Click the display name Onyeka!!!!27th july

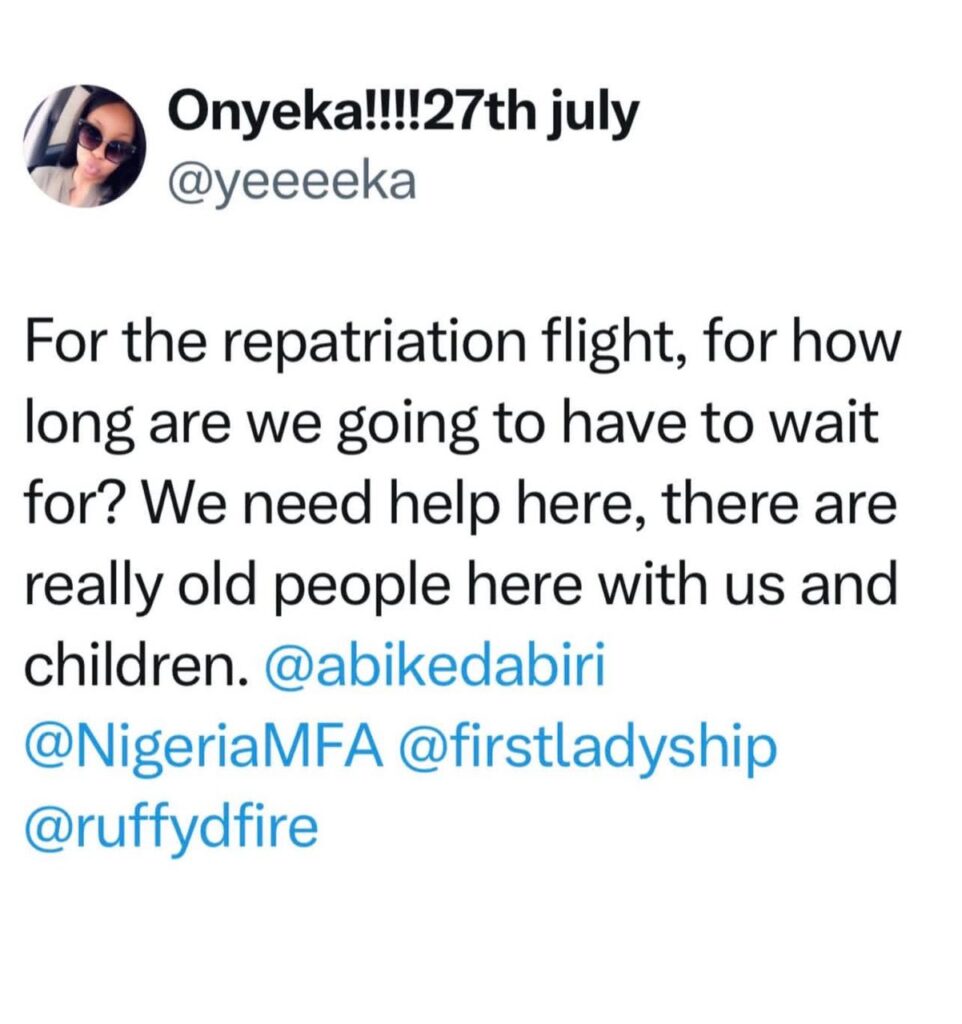[x=406, y=115]
